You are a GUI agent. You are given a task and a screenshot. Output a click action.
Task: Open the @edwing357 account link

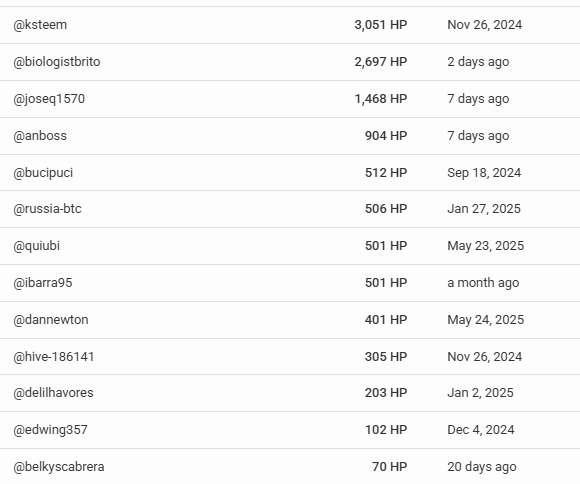[x=50, y=430]
